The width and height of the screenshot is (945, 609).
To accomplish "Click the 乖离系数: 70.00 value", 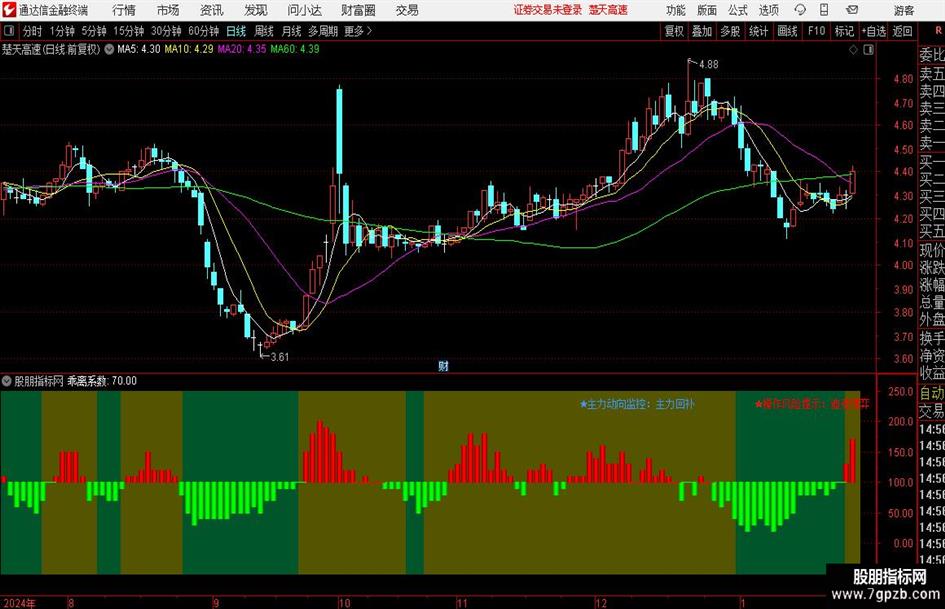I will (x=102, y=381).
